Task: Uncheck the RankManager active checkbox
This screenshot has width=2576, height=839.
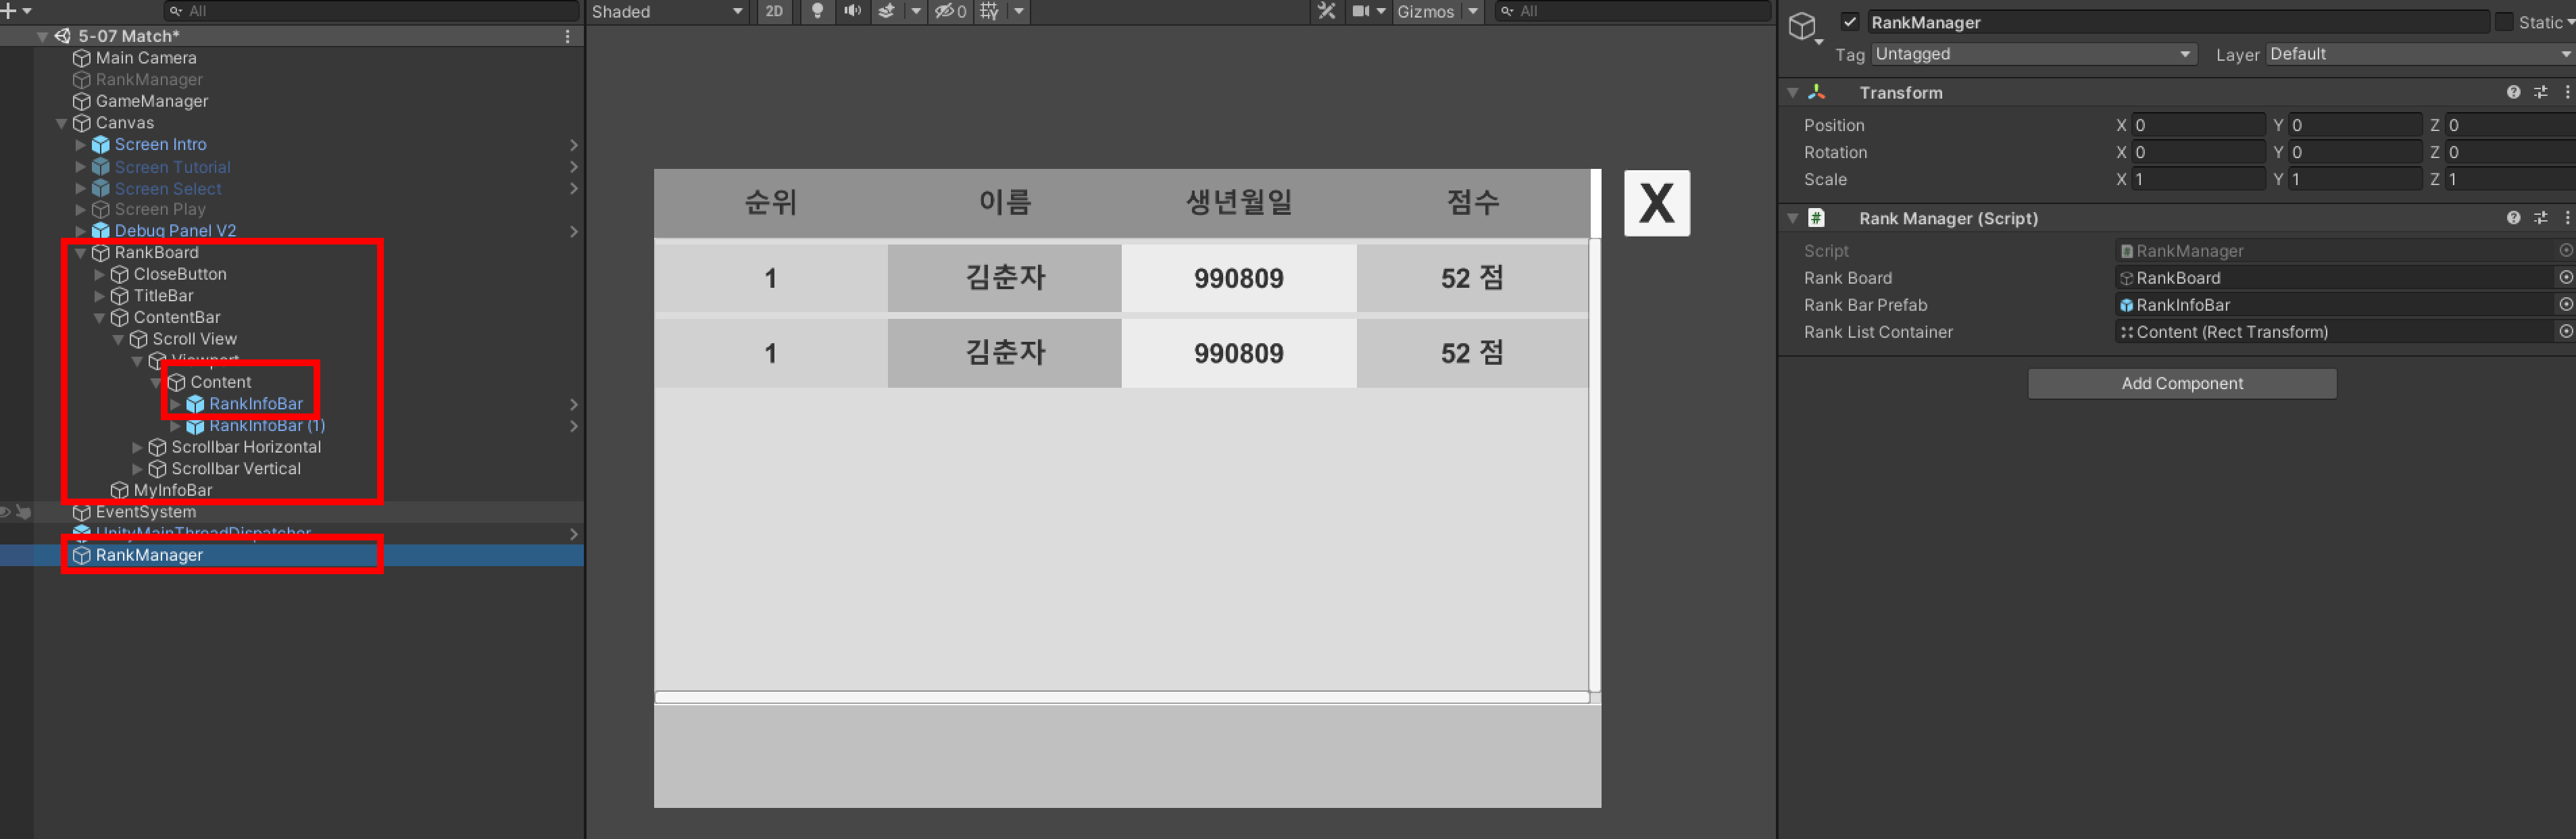Action: [1850, 22]
